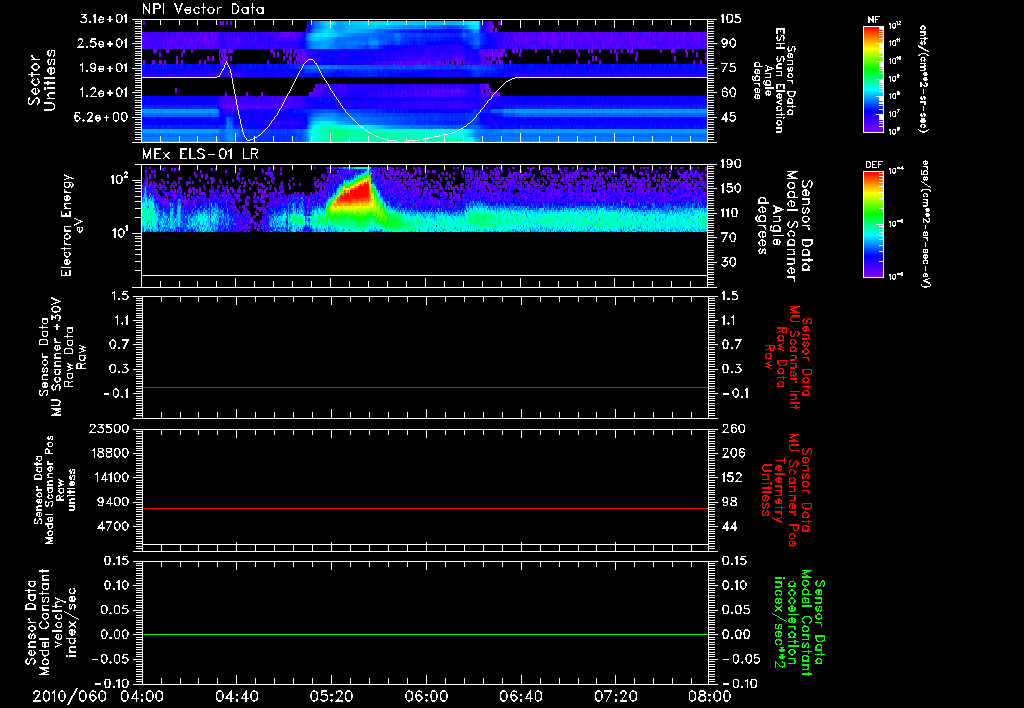Click the '9400' scanner position tick label
Screen dimensions: 1024x708
(114, 502)
